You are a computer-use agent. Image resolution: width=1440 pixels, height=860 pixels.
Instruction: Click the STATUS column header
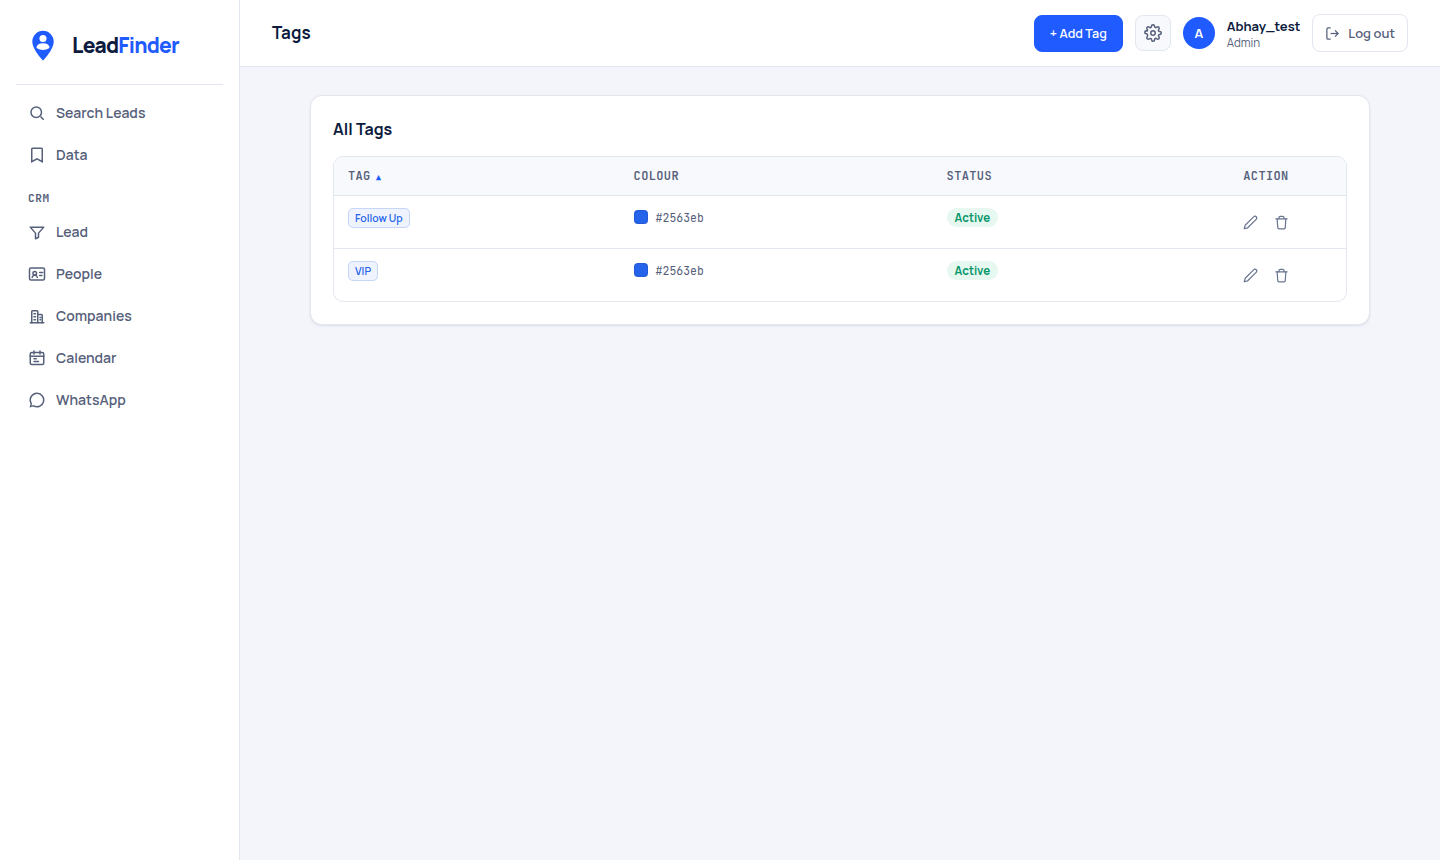(x=969, y=176)
